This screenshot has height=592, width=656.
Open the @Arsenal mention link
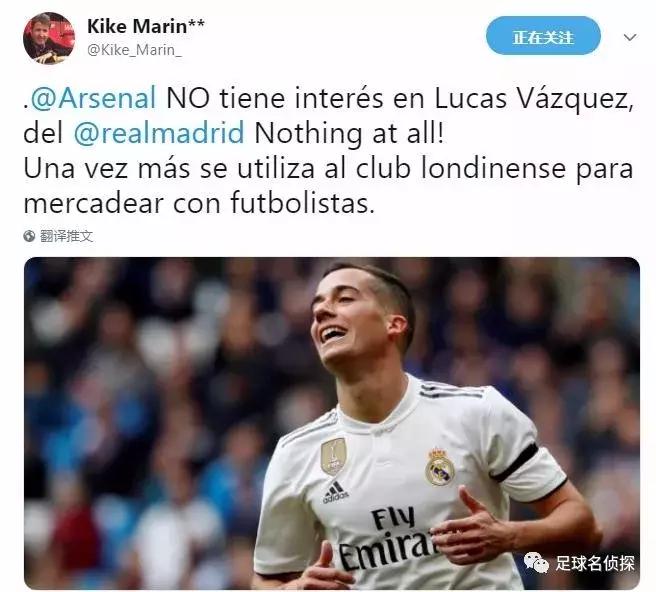94,97
